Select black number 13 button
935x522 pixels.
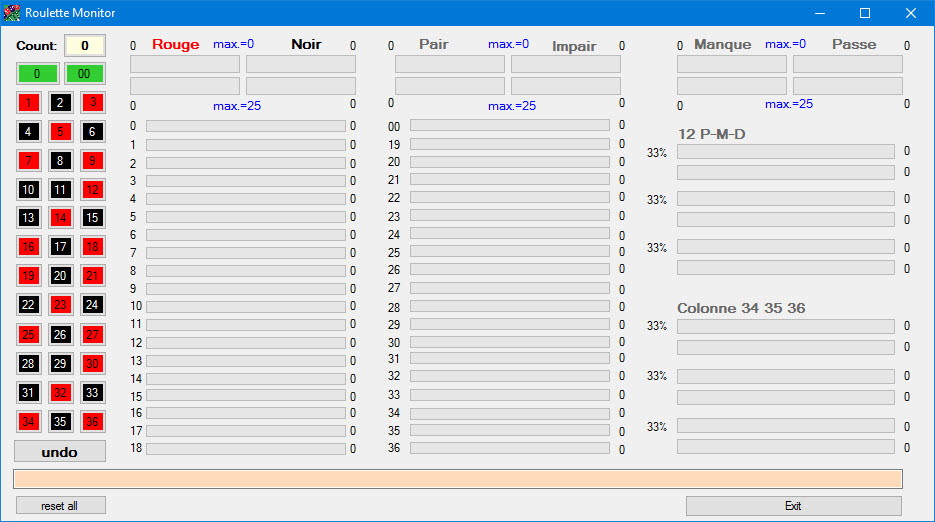click(28, 218)
